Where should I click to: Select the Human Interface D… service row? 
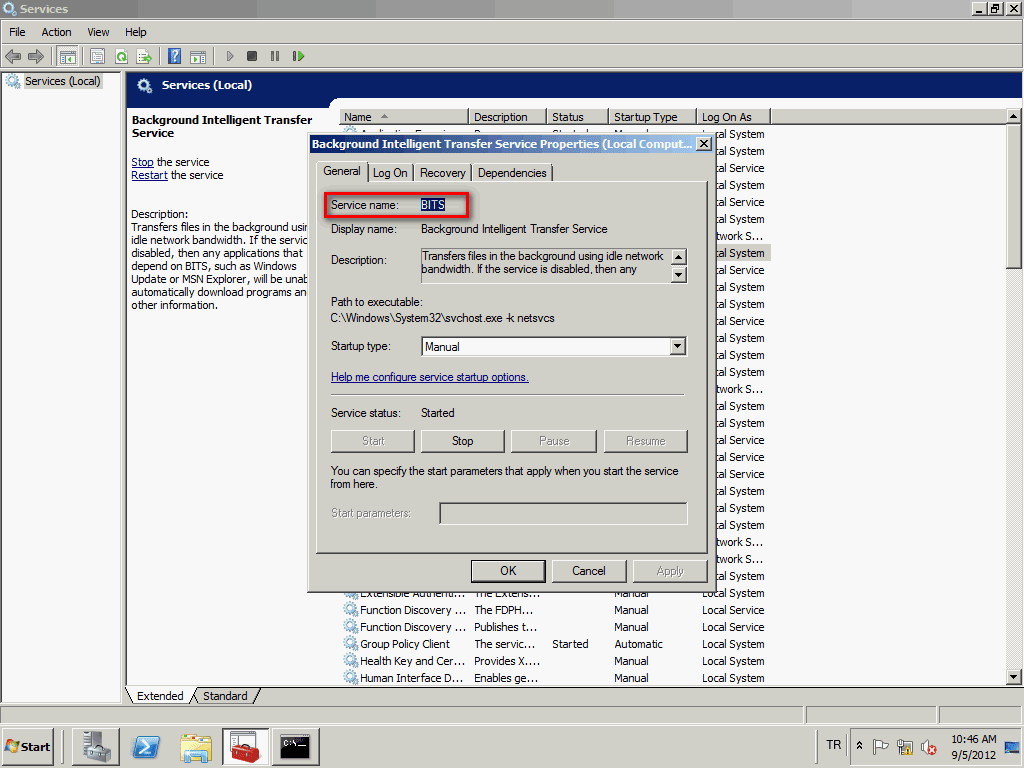555,678
